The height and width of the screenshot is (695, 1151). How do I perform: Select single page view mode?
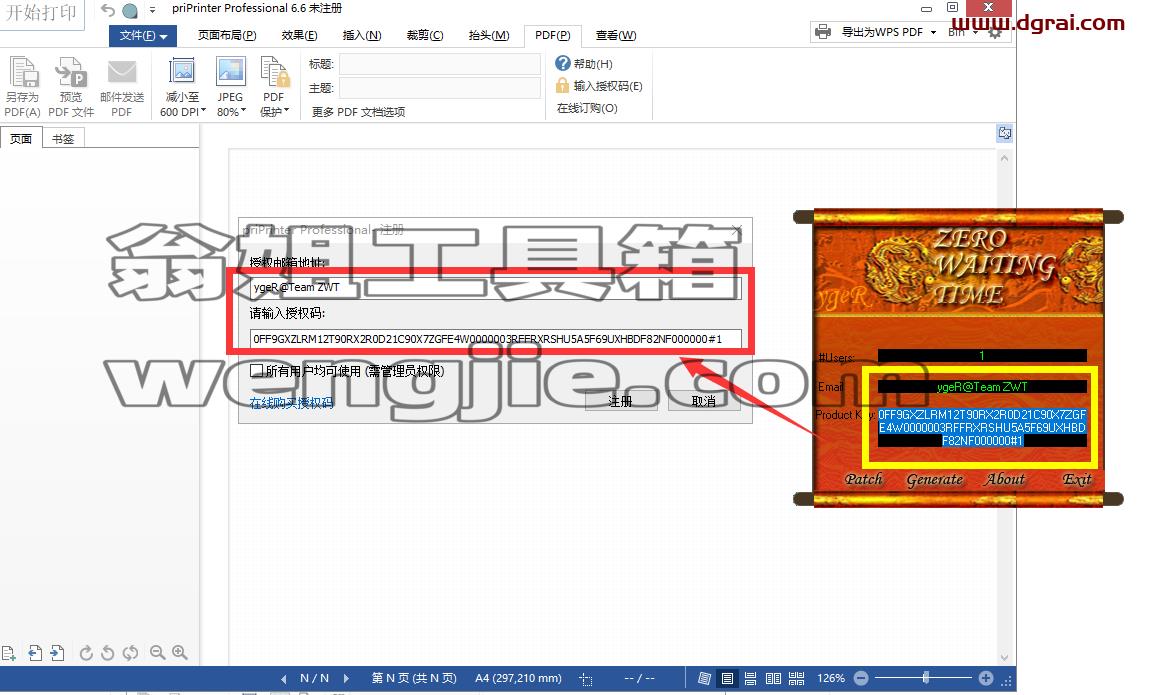pyautogui.click(x=727, y=679)
